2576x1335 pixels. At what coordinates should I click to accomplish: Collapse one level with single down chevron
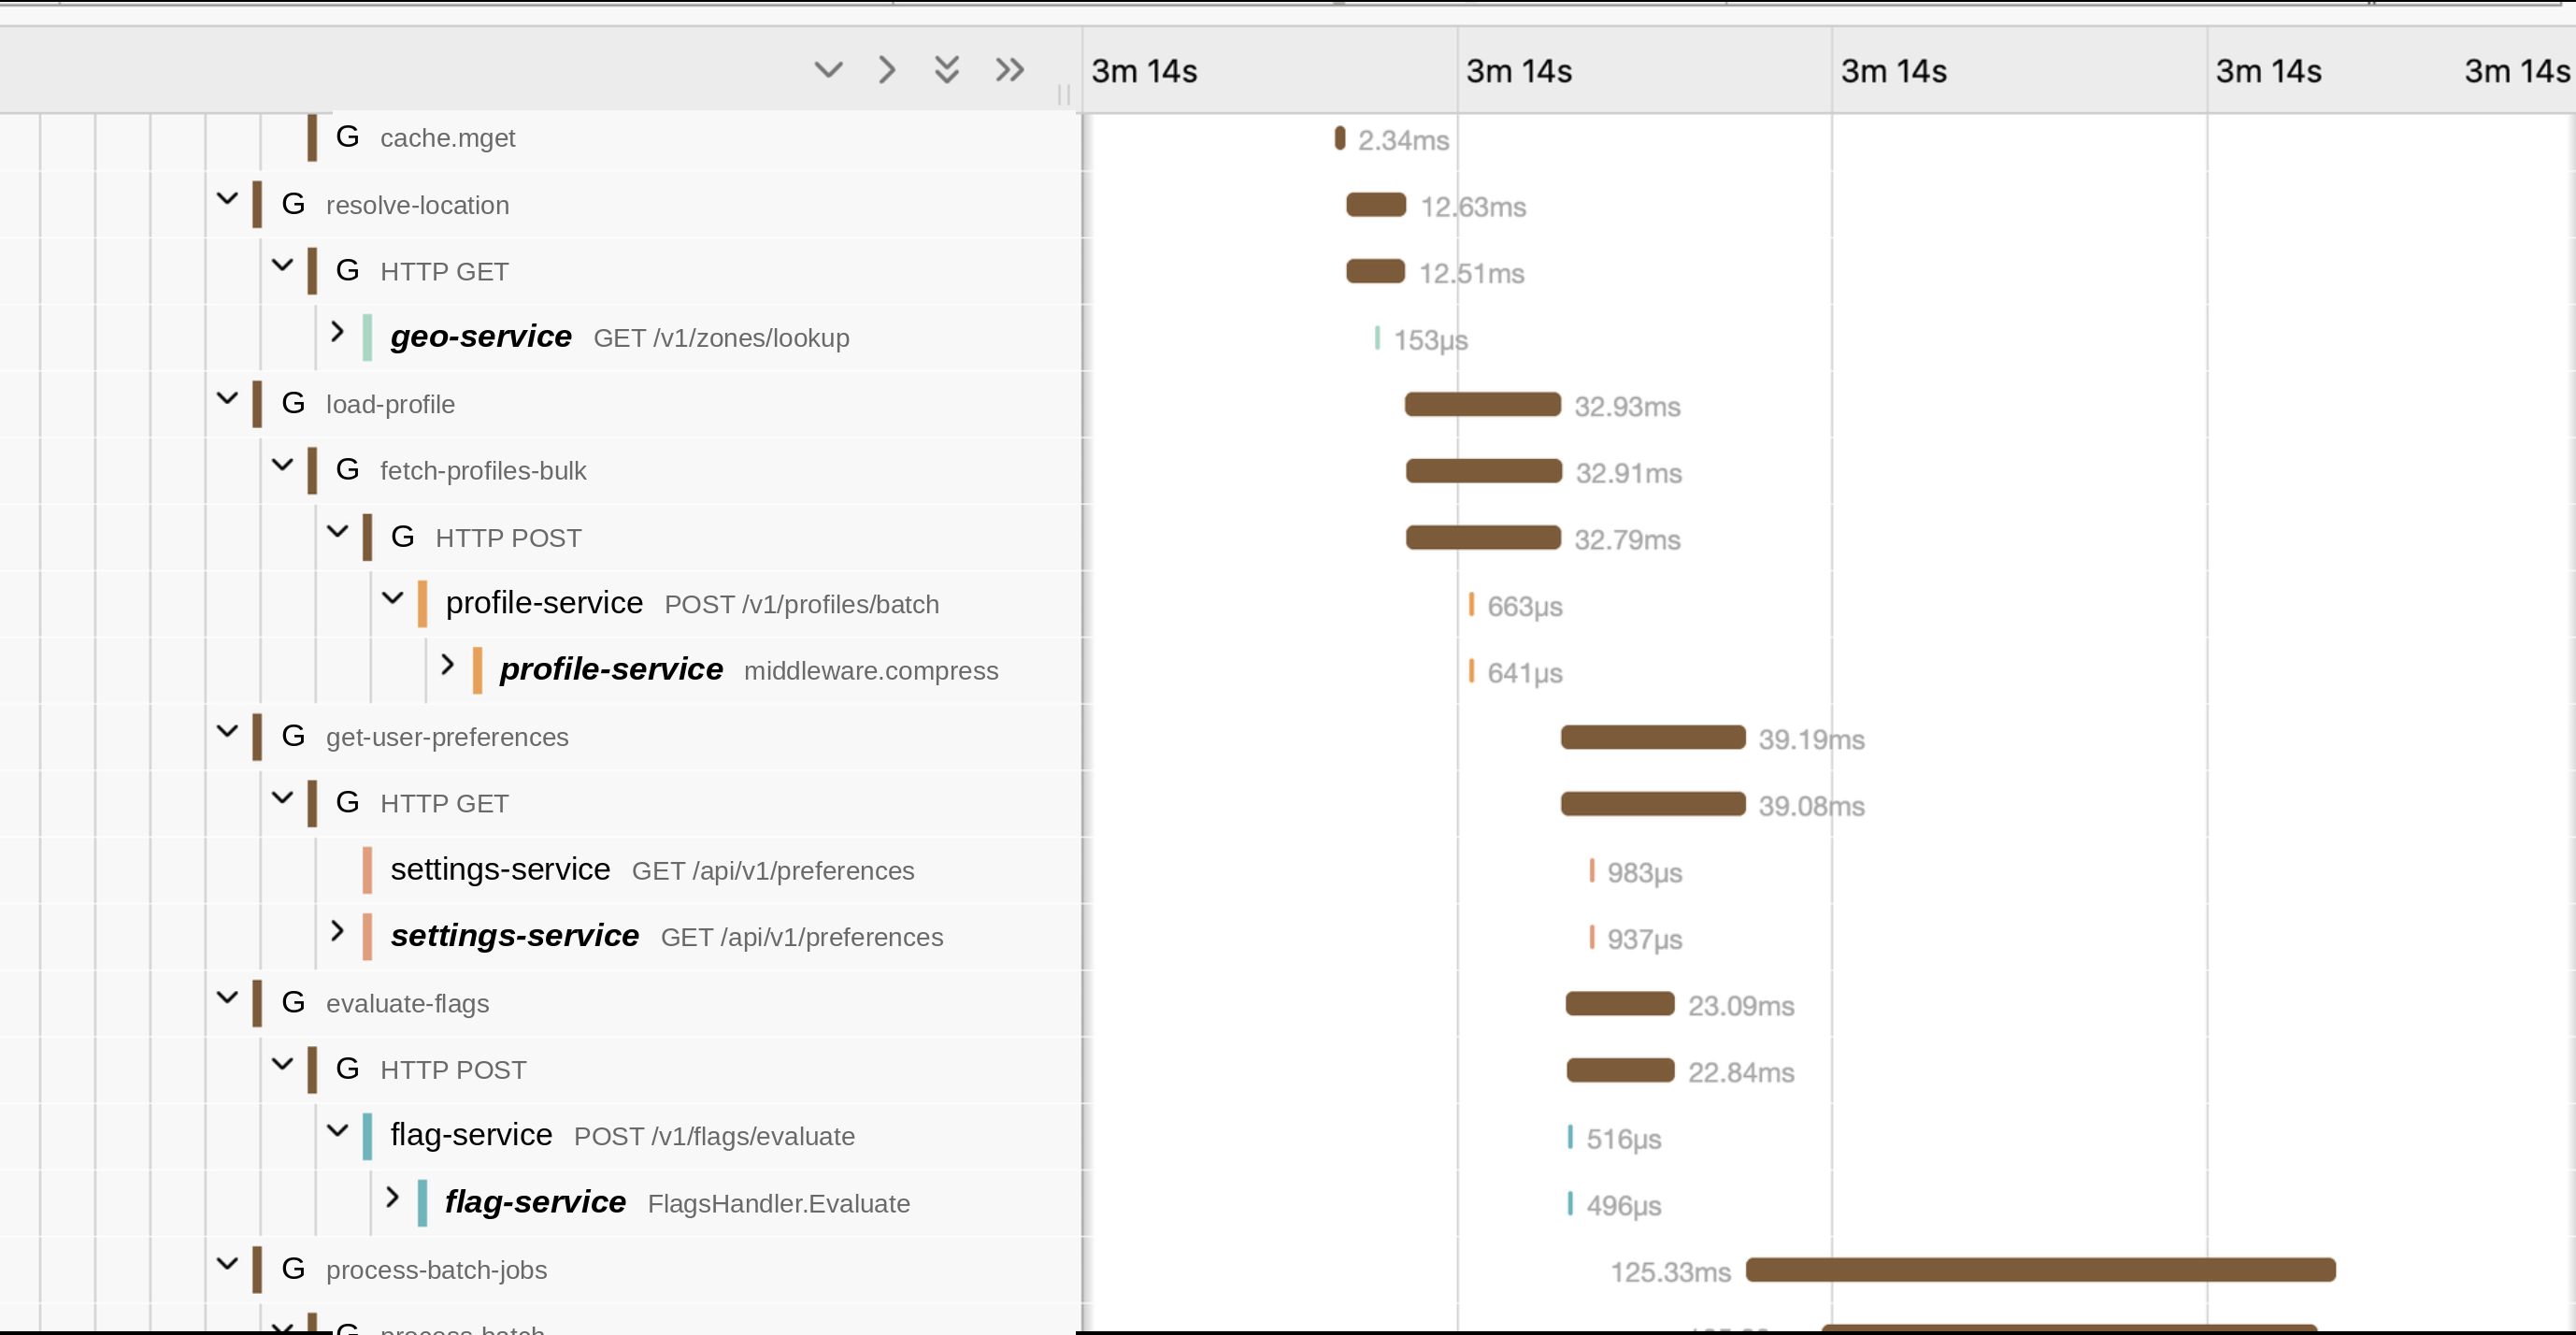828,70
